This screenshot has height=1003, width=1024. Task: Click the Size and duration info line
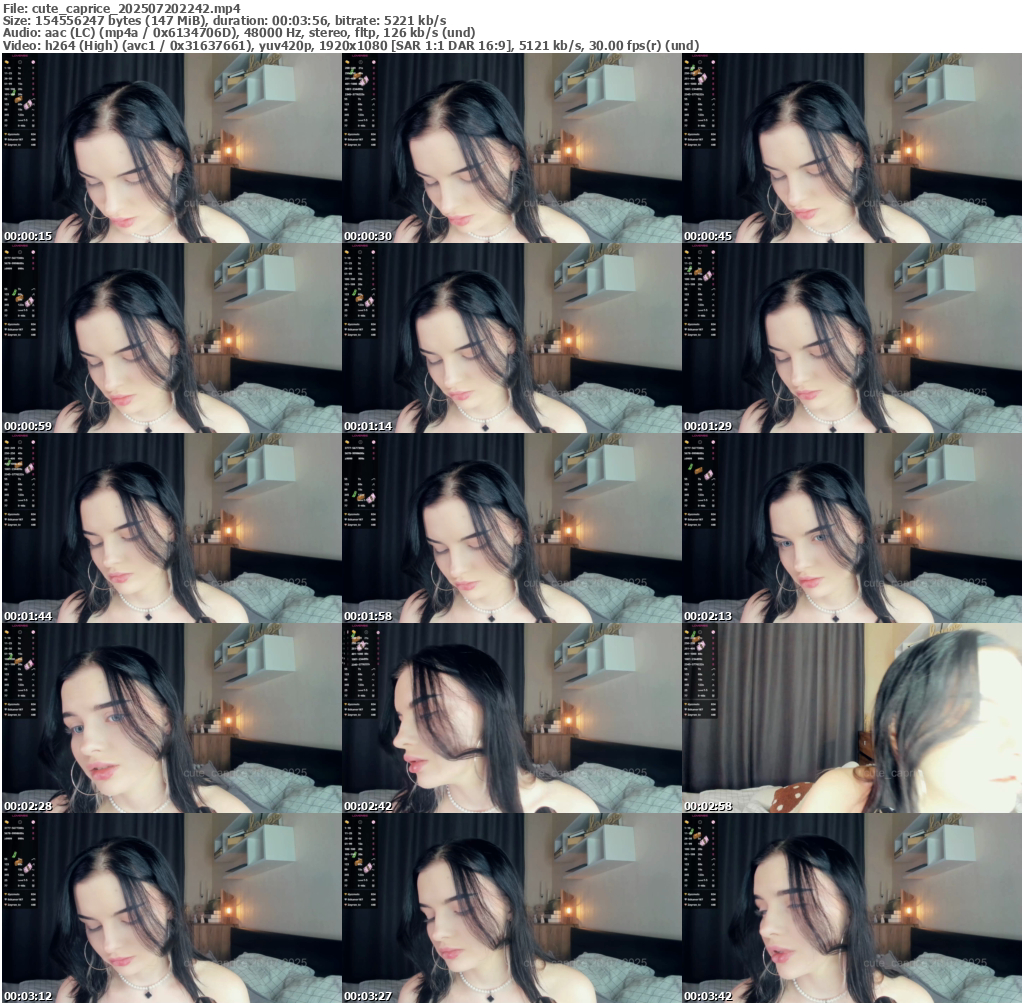coord(224,20)
